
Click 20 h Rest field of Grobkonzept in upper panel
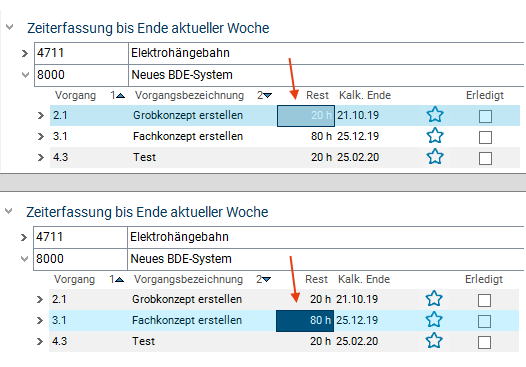(306, 116)
